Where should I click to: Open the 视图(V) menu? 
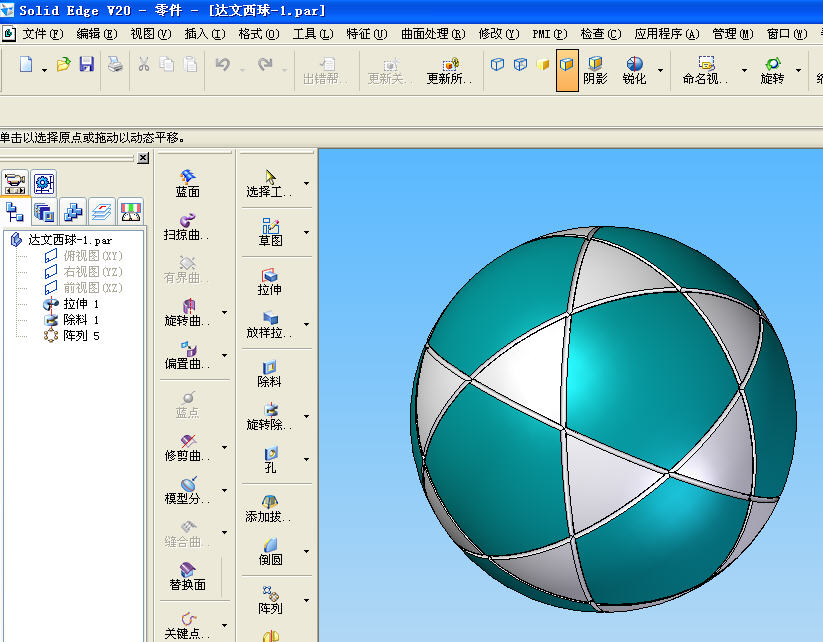point(151,34)
